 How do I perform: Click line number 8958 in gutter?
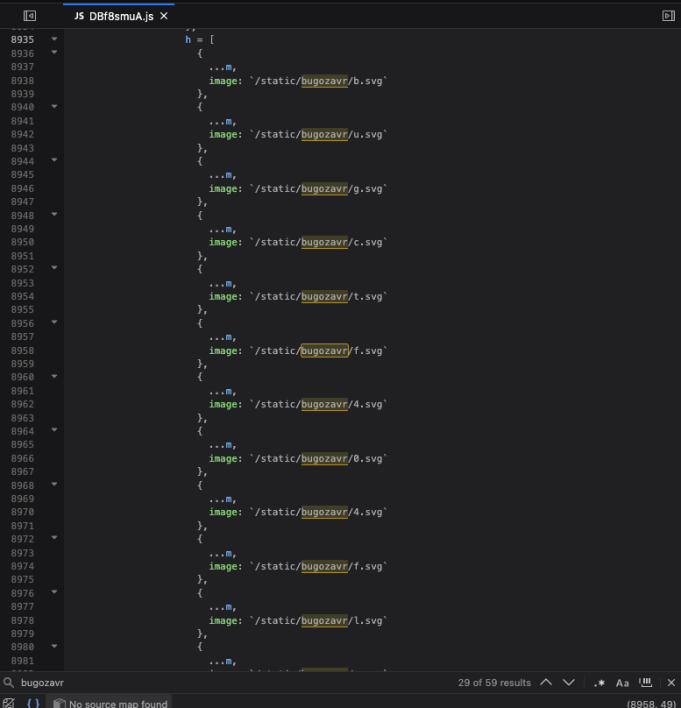click(22, 351)
